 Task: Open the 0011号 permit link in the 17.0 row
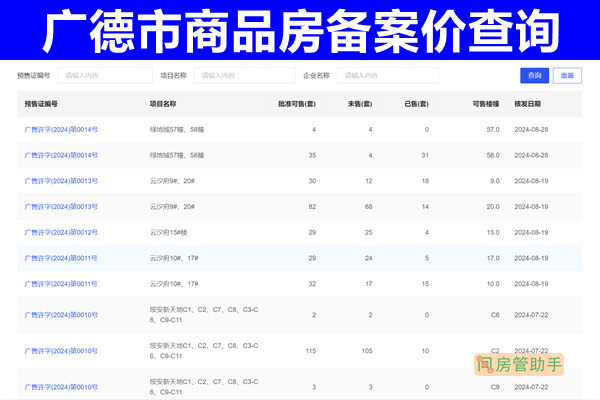tap(61, 258)
